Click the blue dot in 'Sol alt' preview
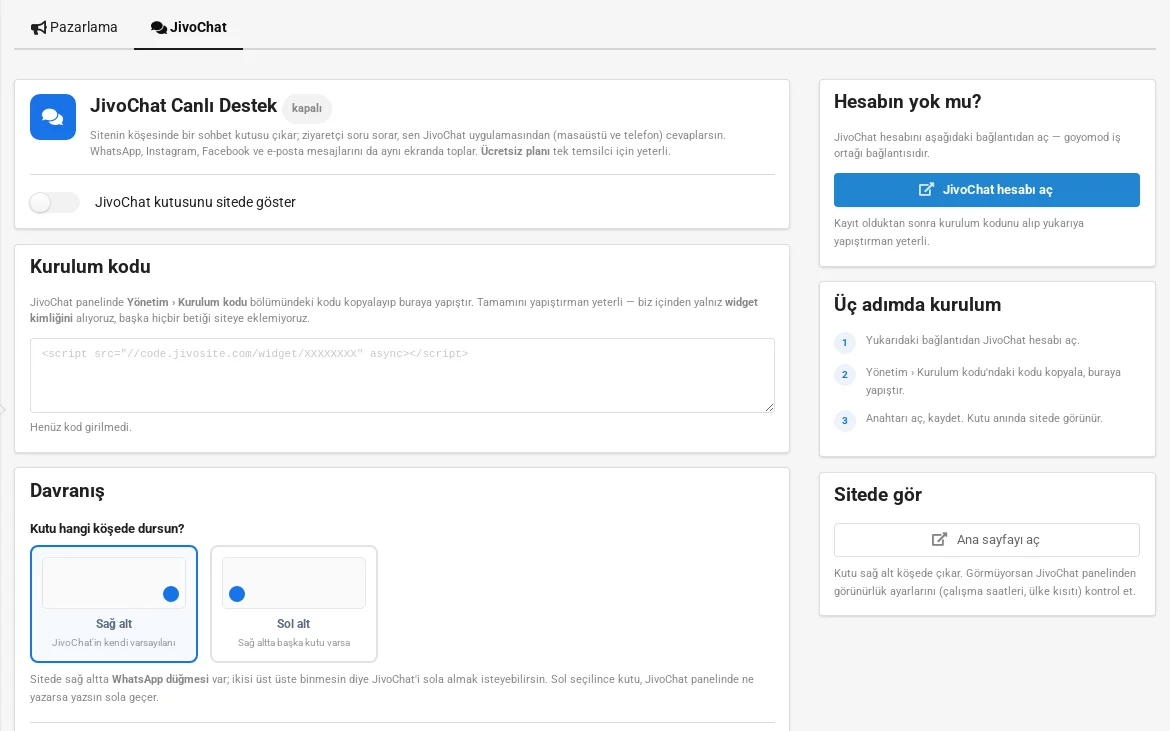1170x731 pixels. pos(237,594)
